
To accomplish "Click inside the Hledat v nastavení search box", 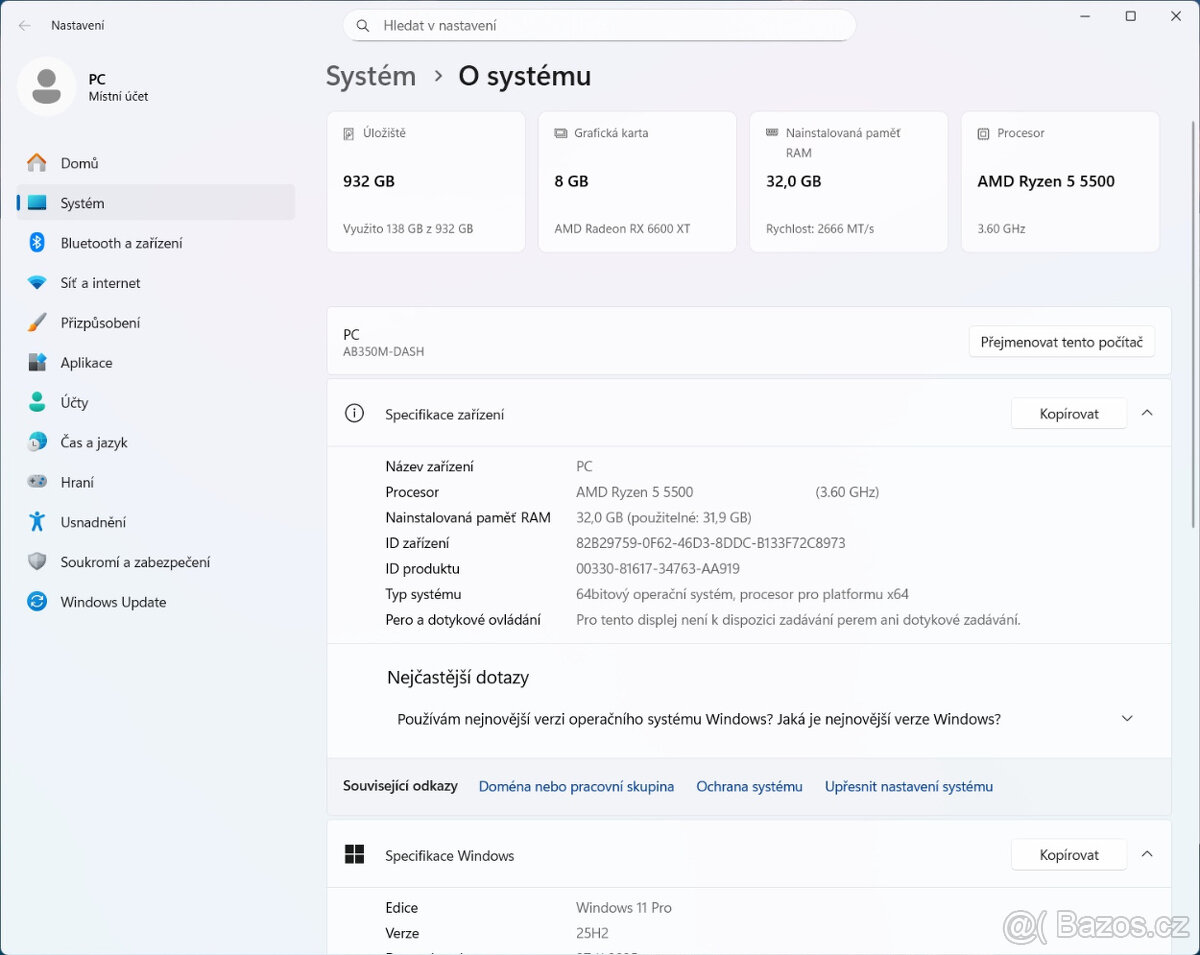I will [600, 25].
